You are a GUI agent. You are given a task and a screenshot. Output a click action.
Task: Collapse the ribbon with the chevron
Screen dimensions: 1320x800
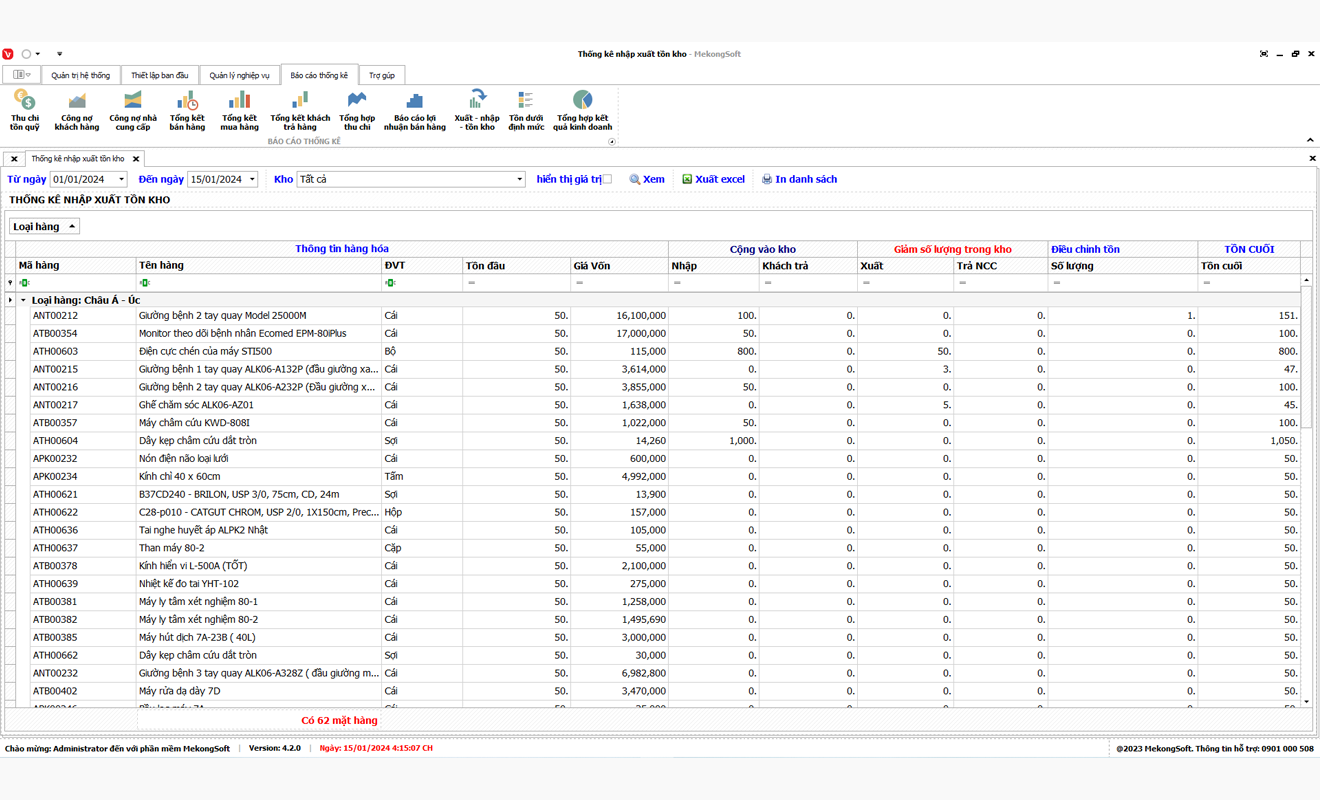coord(1310,140)
